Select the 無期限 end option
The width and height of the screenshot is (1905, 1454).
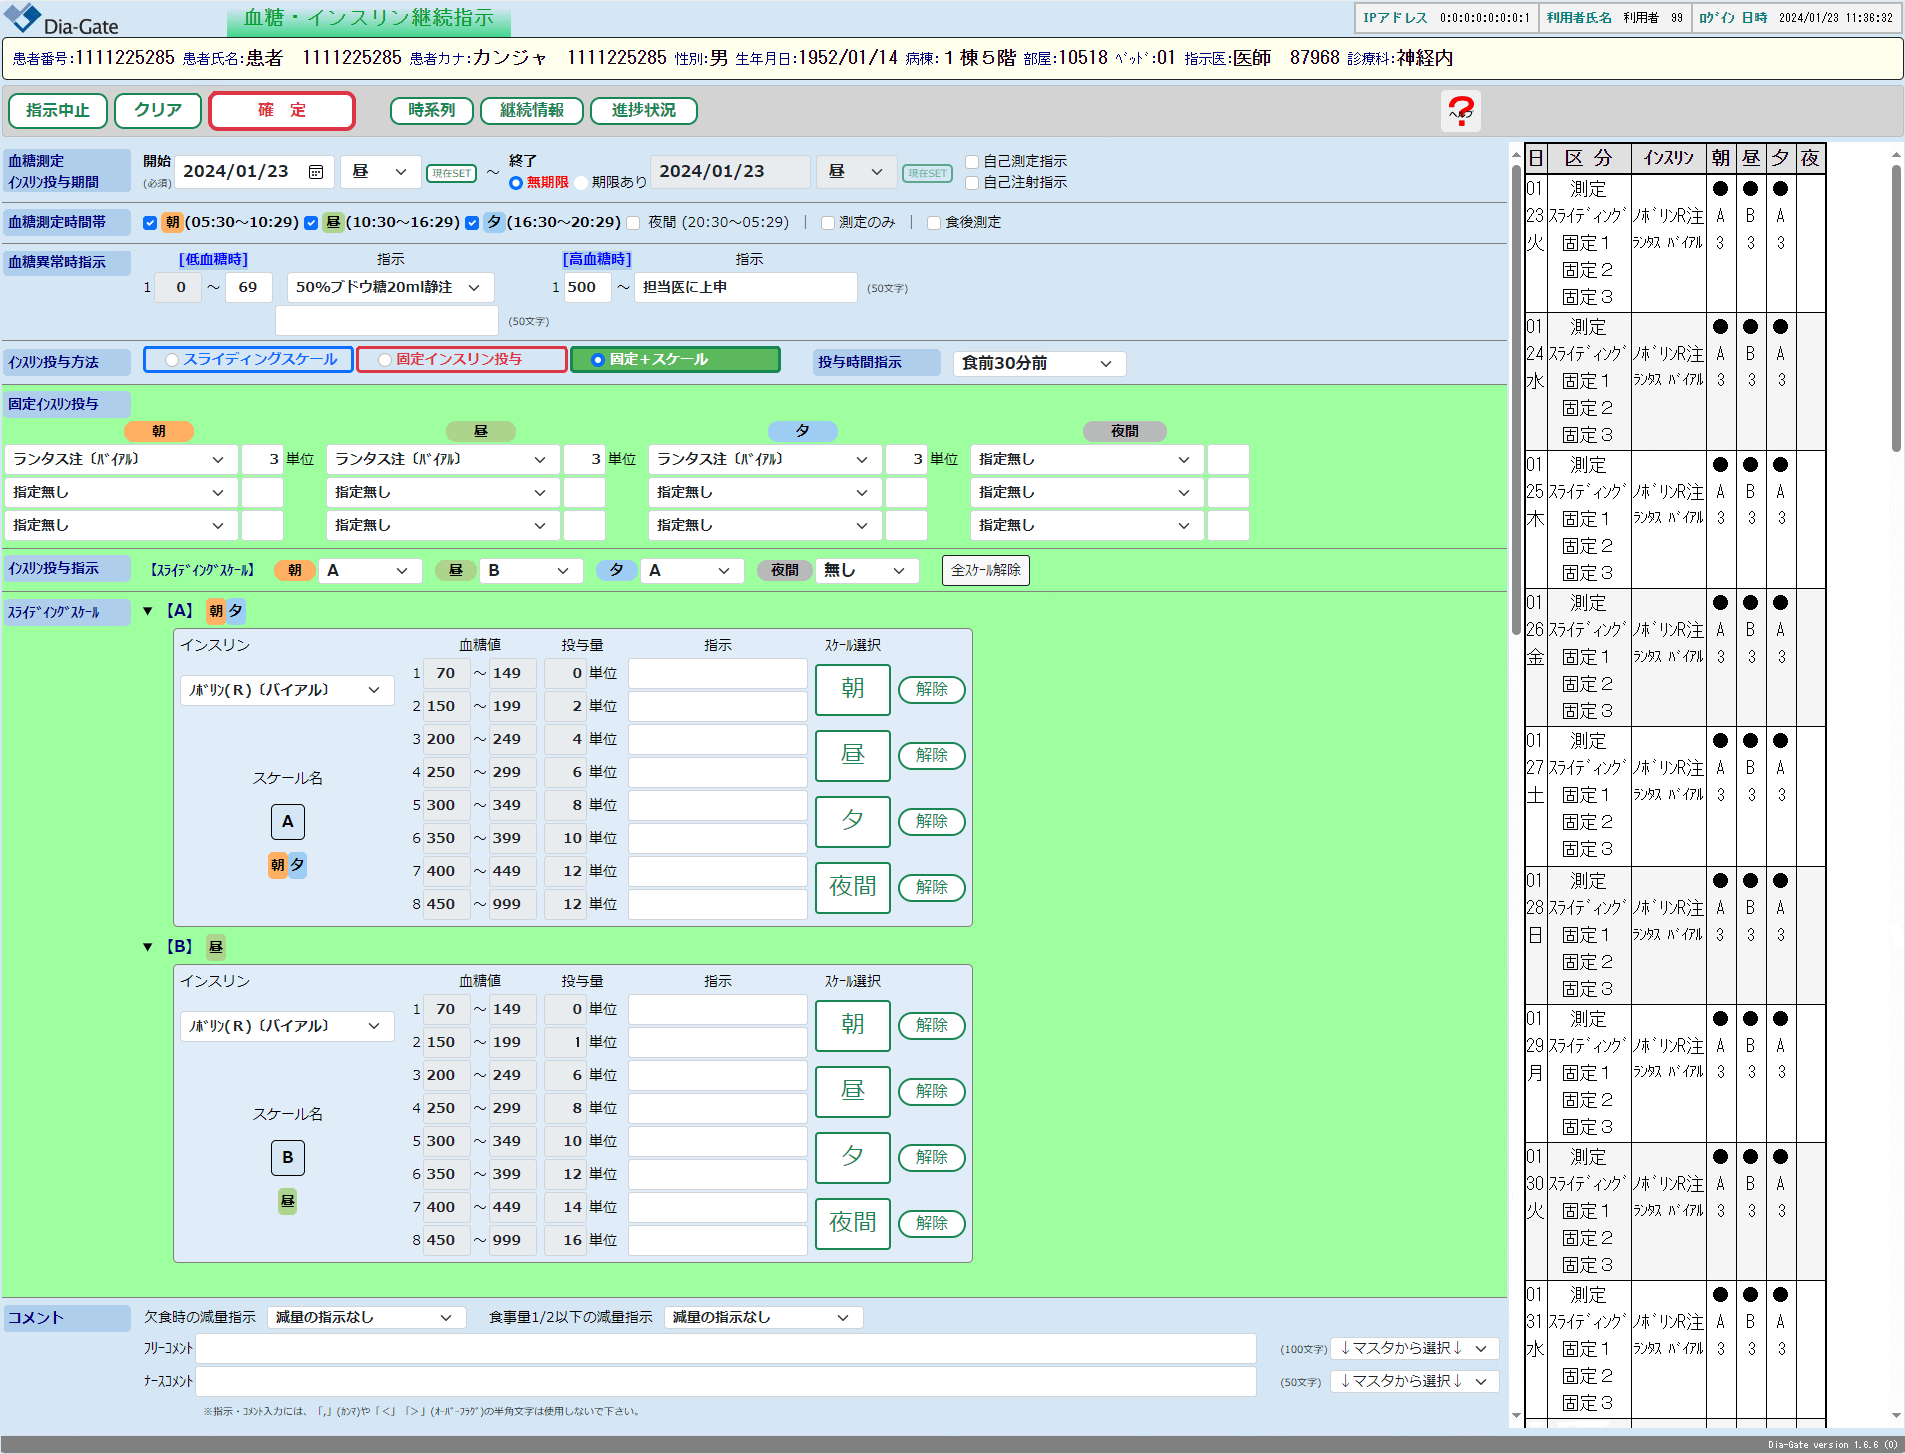click(x=516, y=183)
